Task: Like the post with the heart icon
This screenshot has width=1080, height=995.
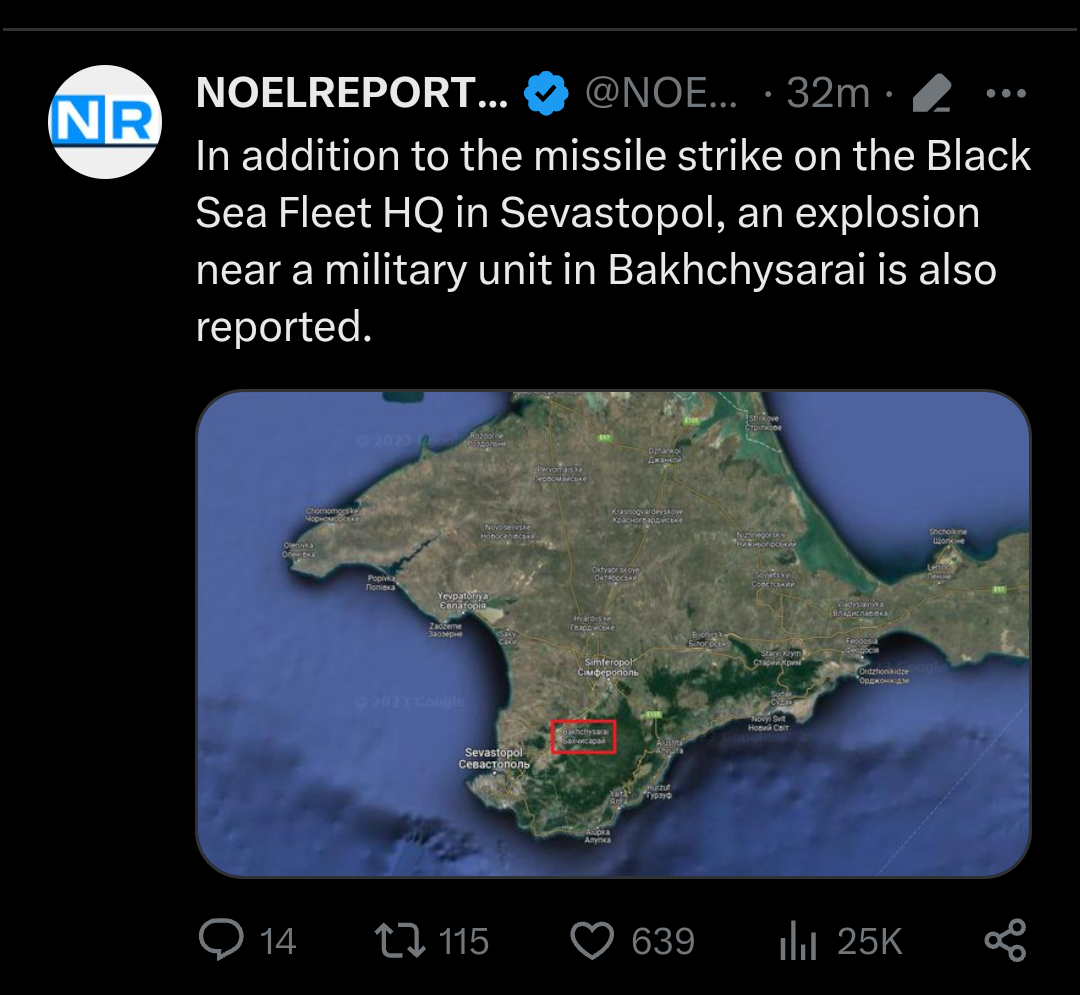Action: 591,940
